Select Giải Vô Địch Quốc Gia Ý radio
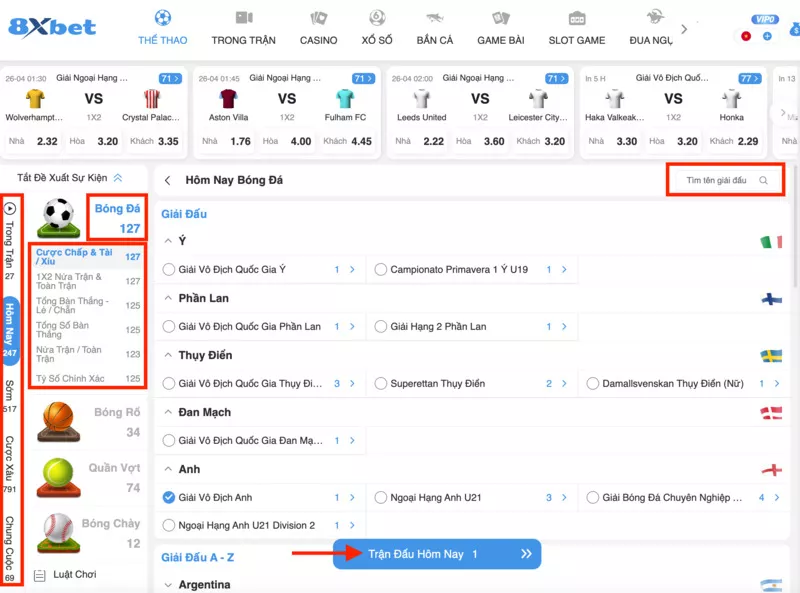 168,269
